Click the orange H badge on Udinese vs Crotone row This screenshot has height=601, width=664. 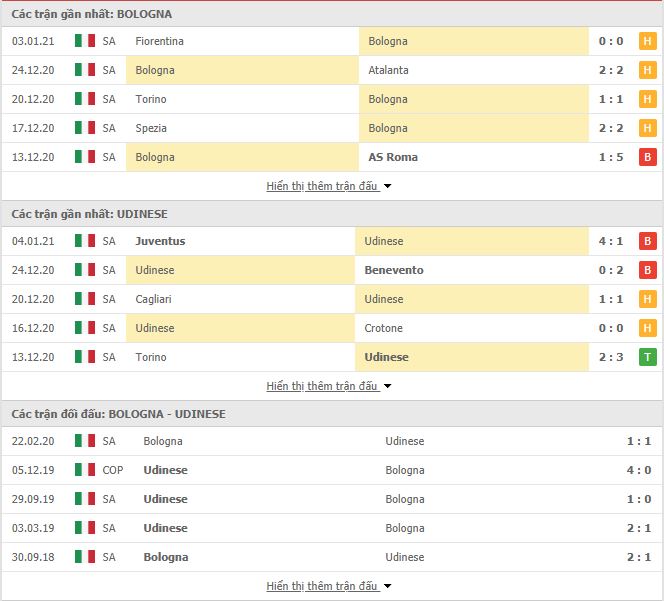647,328
